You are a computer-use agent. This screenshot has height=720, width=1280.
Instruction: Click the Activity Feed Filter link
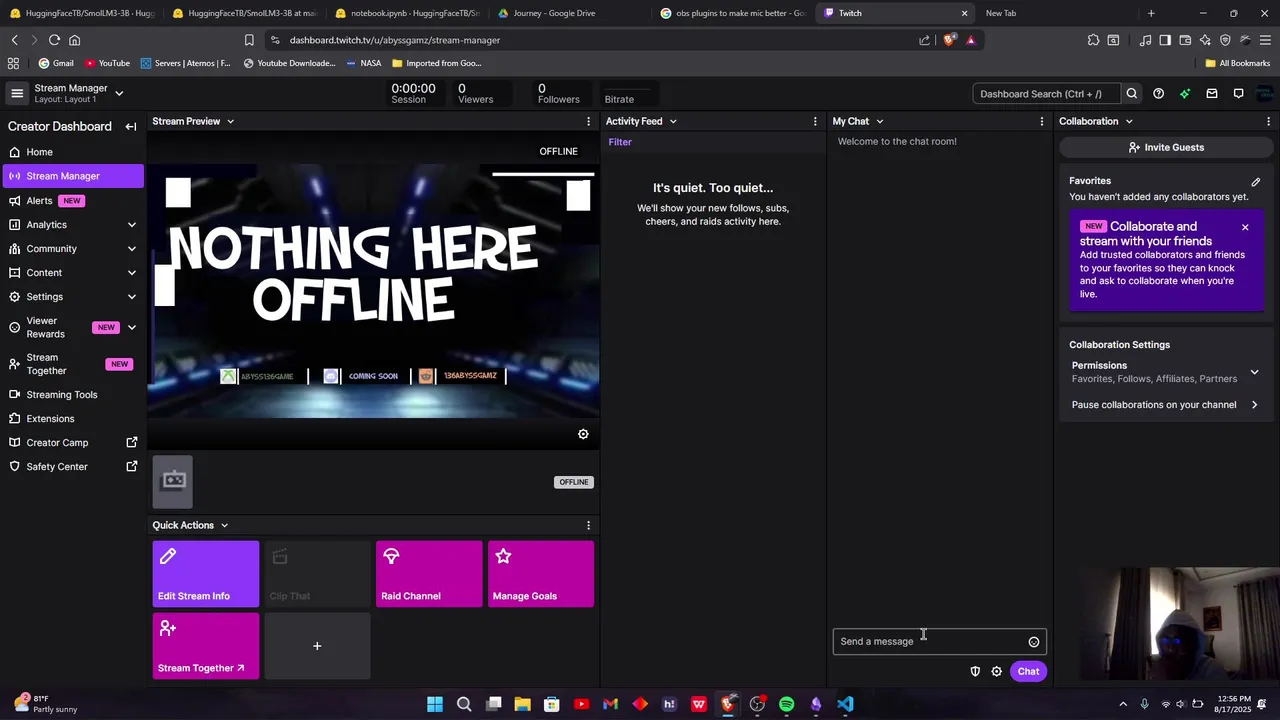point(620,142)
